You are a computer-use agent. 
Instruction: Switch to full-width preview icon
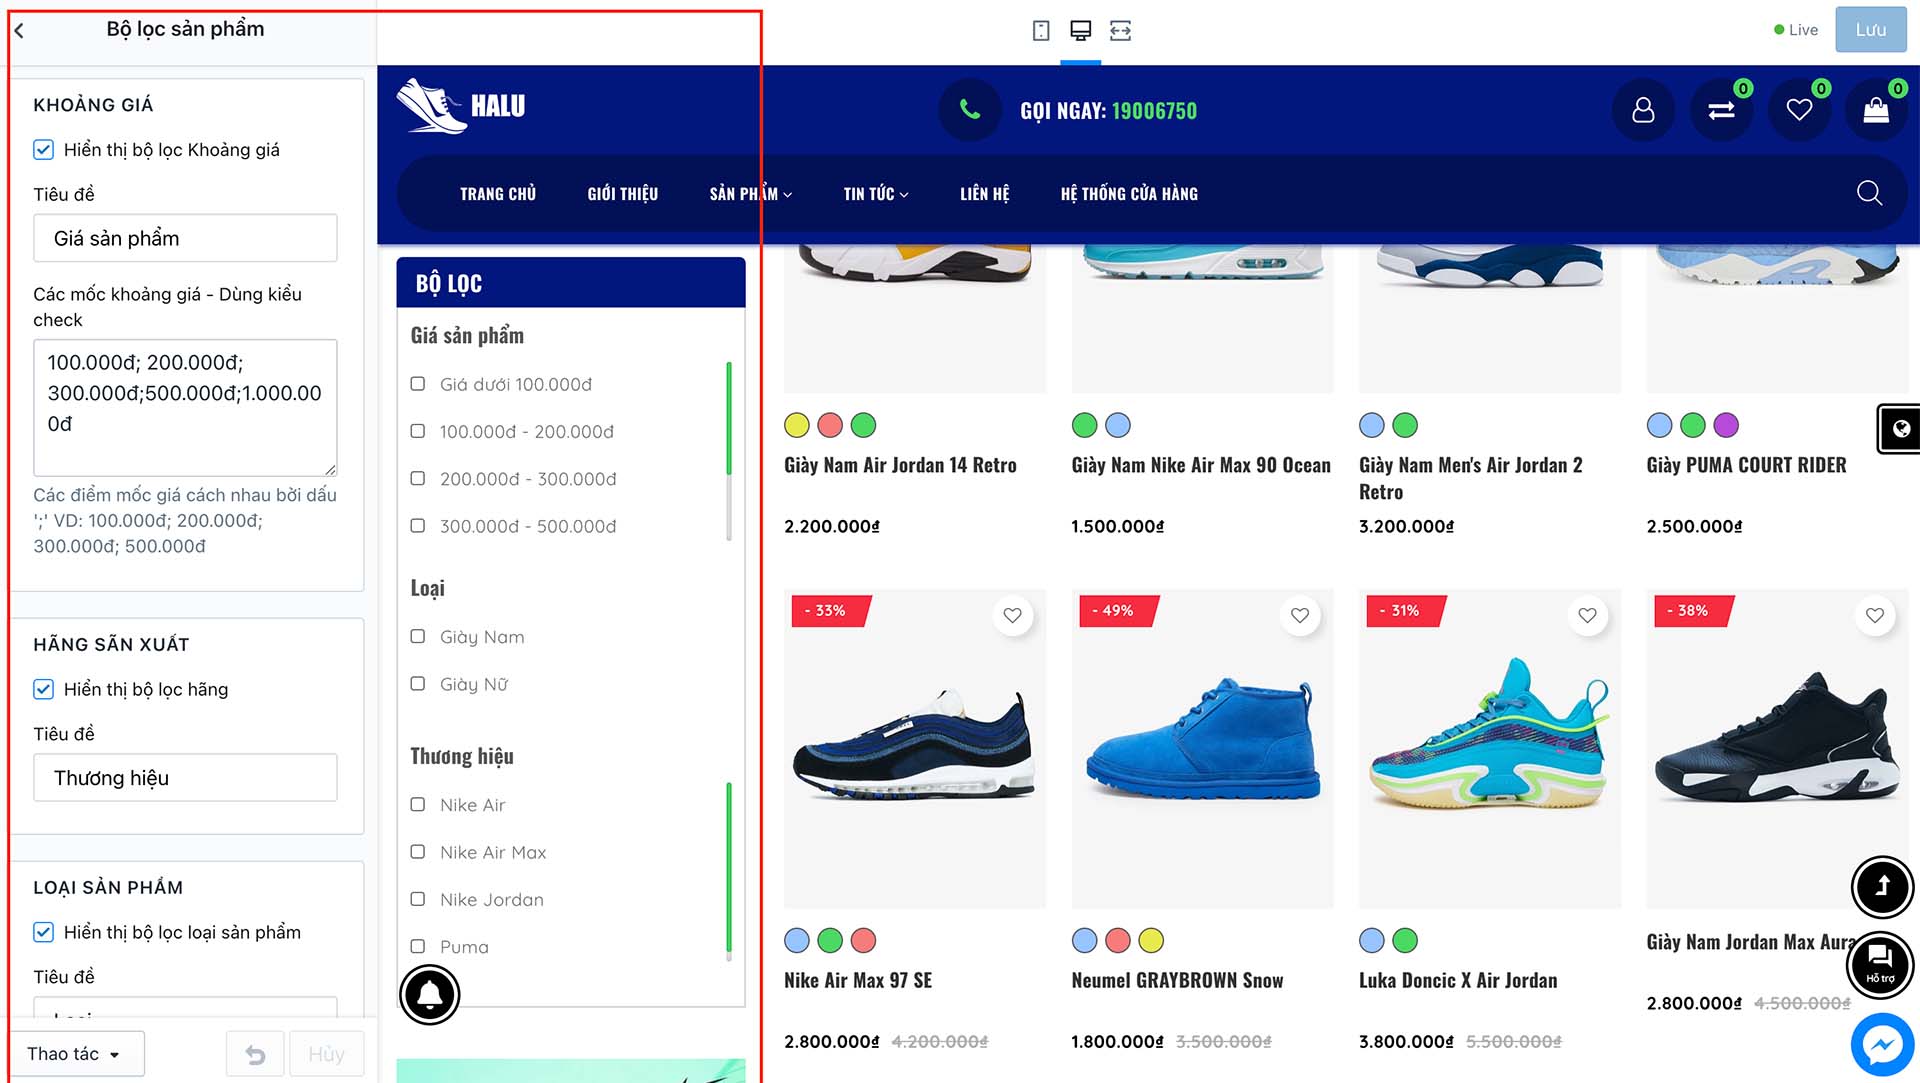pyautogui.click(x=1120, y=30)
